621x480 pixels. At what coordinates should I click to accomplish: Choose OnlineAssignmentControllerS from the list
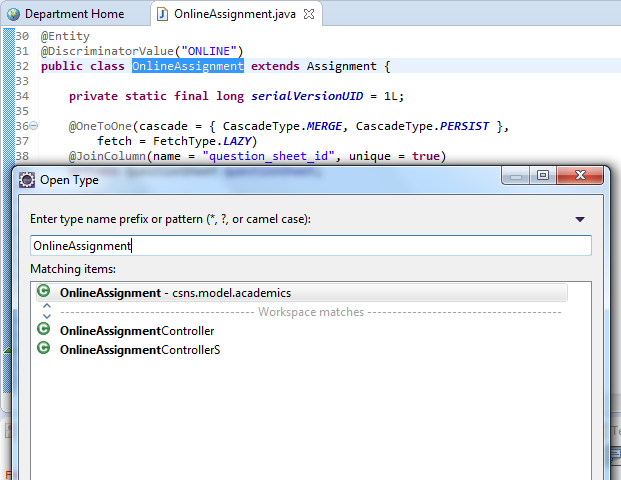pos(139,349)
